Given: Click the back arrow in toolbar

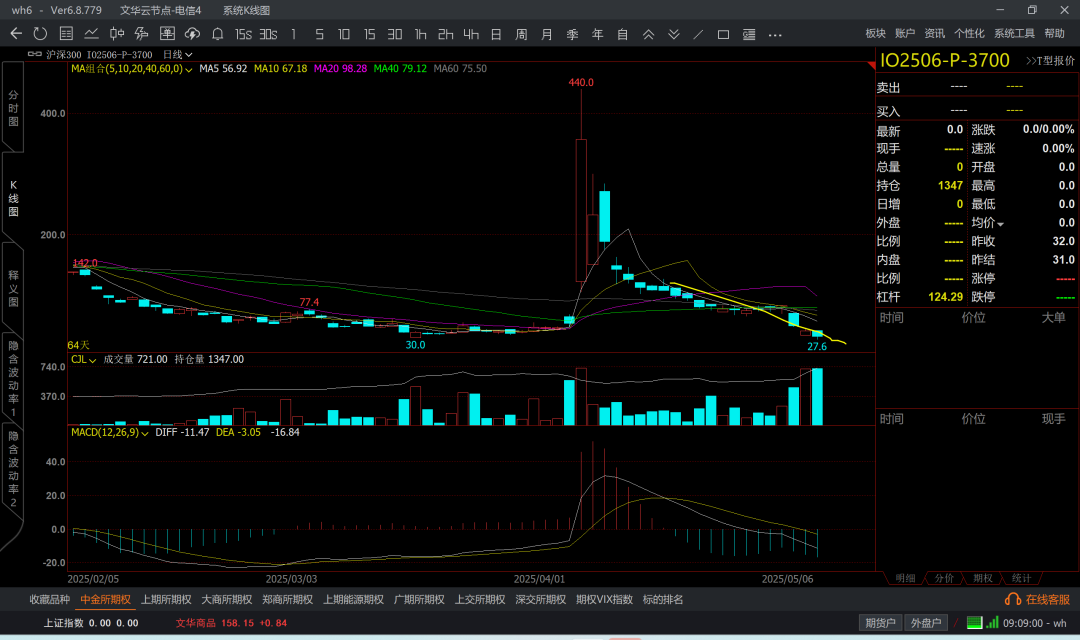Looking at the screenshot, I should point(16,34).
